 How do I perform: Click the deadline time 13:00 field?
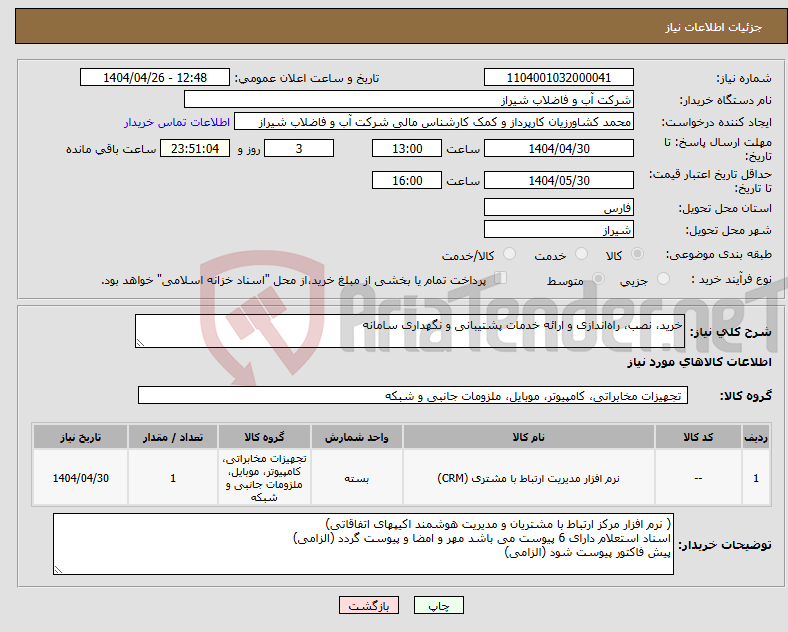(x=407, y=148)
